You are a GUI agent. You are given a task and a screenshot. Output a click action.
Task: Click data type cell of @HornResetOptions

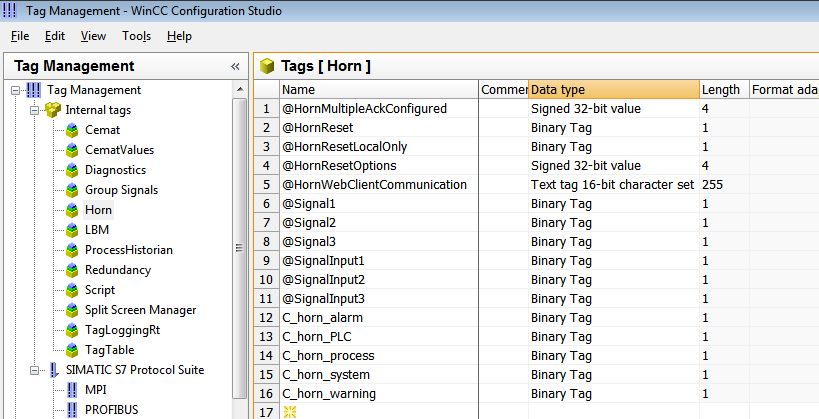click(x=614, y=166)
